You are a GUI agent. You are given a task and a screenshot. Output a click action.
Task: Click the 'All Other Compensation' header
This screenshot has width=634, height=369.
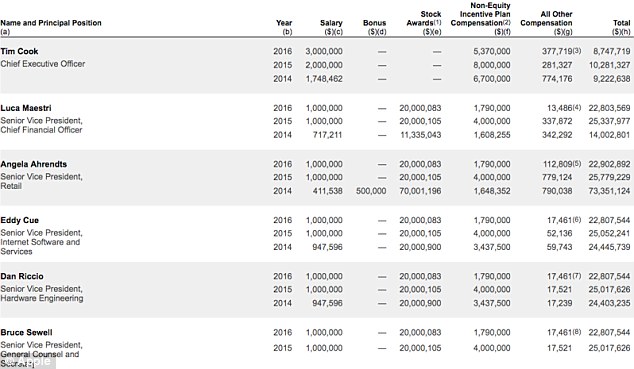pos(546,19)
